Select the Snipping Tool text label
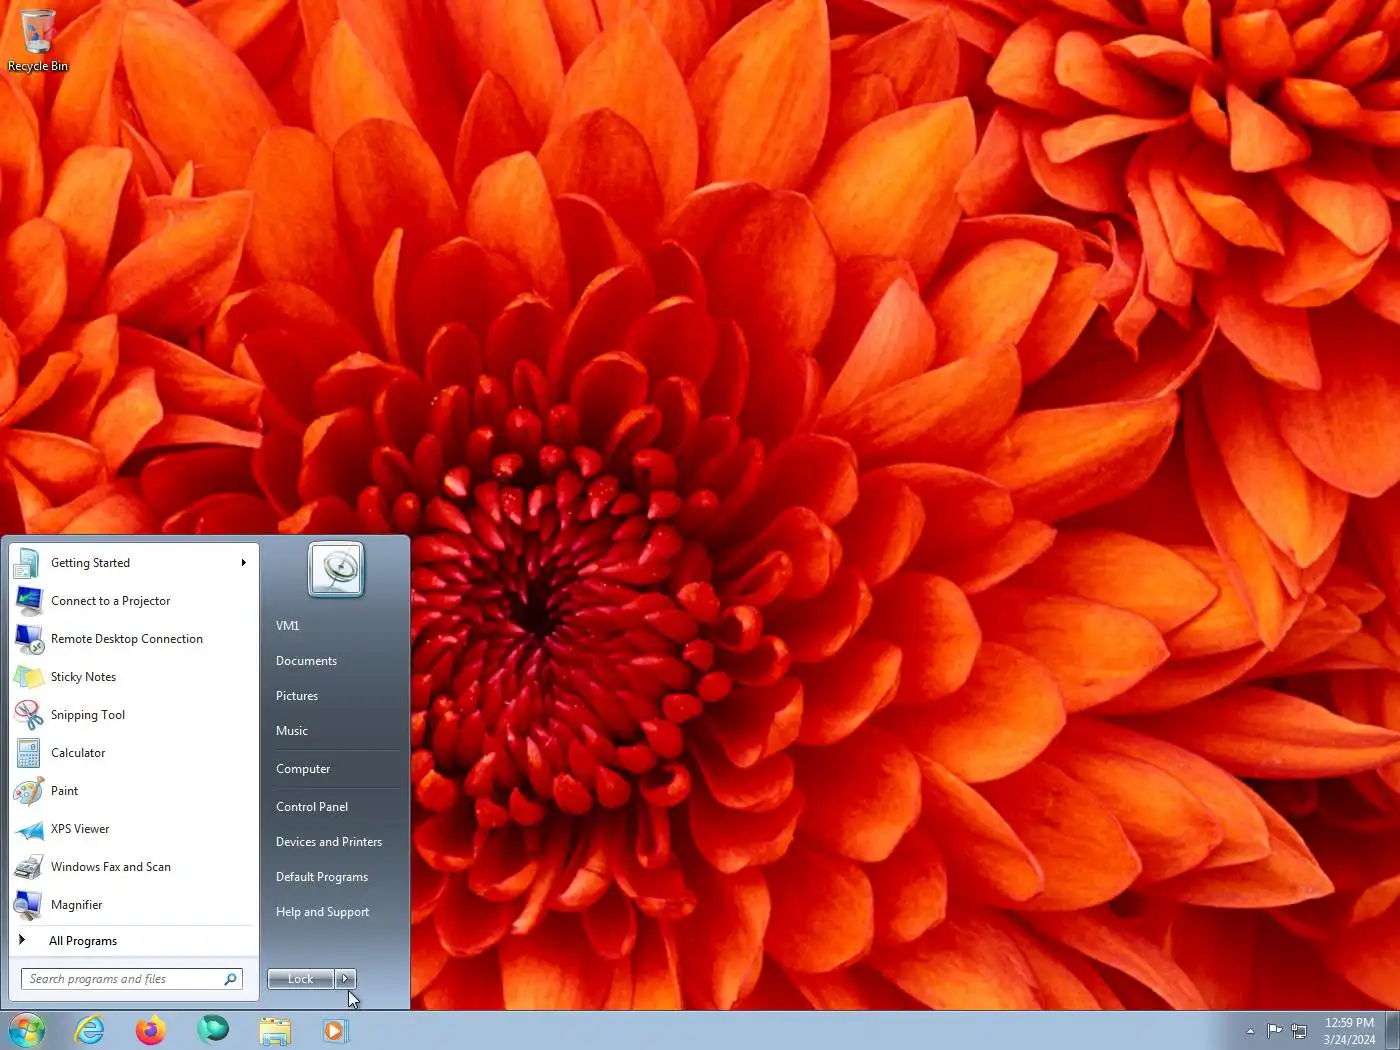The width and height of the screenshot is (1400, 1050). (88, 715)
